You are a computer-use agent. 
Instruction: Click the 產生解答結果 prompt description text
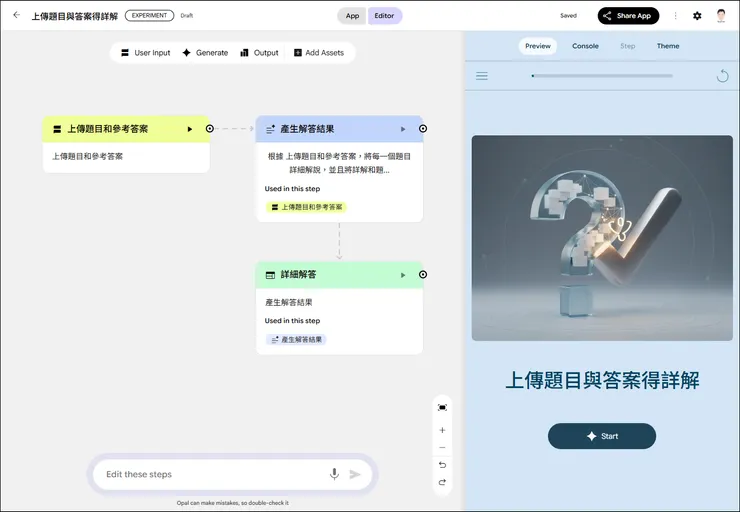coord(339,163)
